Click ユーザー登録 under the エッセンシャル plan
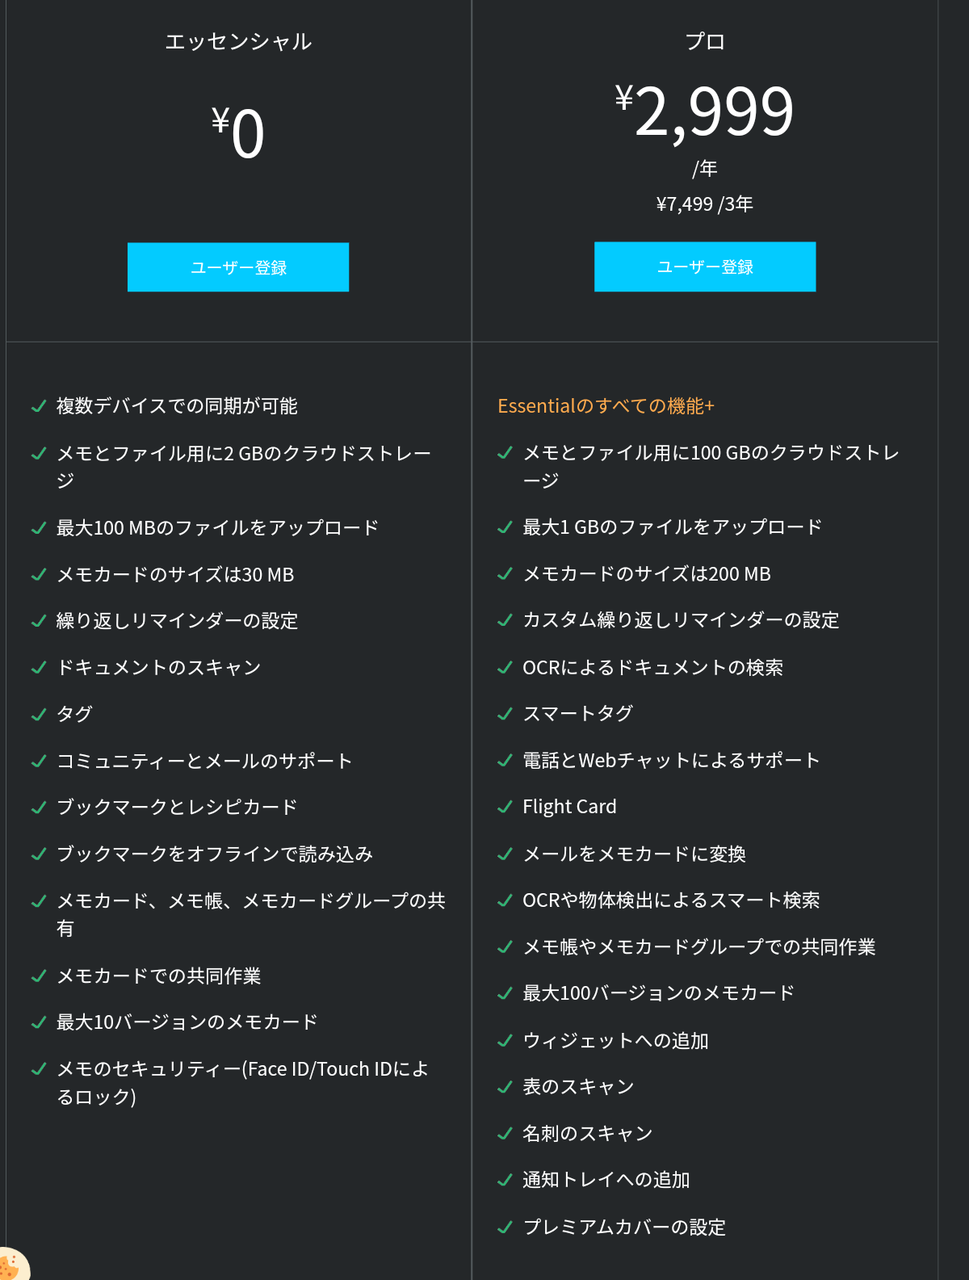 [x=238, y=267]
